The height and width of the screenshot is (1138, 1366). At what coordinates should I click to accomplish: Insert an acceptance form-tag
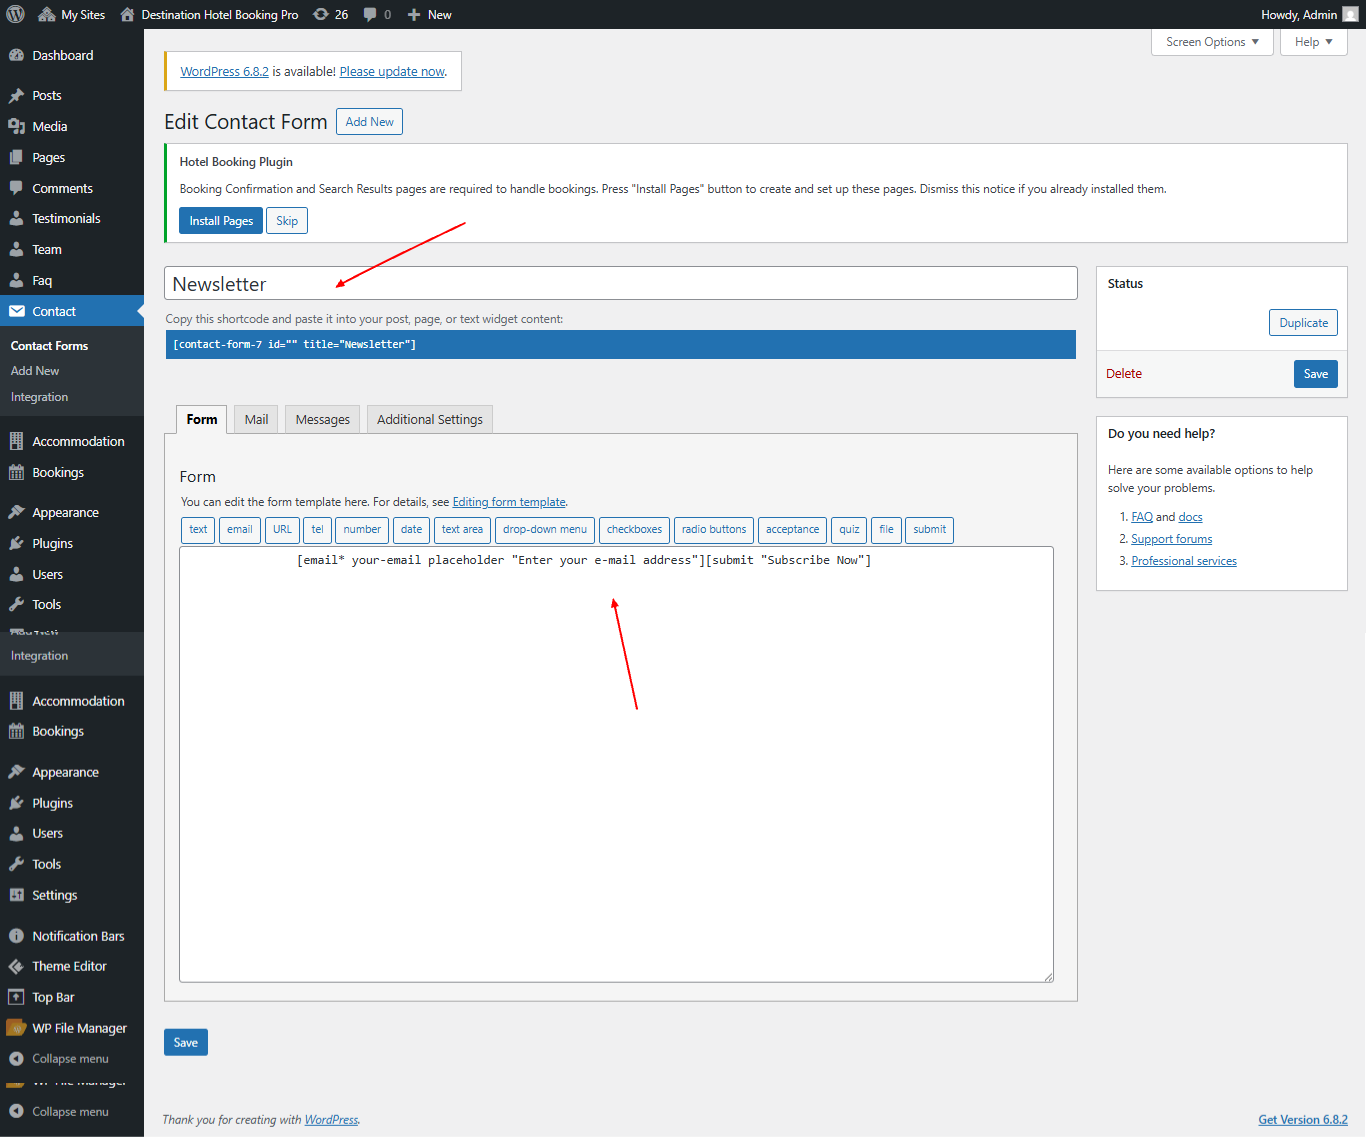coord(792,530)
